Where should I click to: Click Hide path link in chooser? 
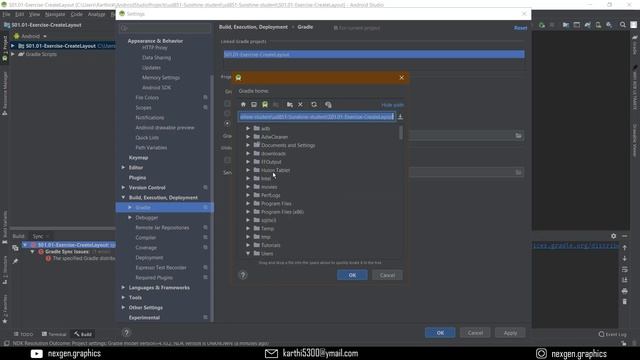tap(392, 105)
